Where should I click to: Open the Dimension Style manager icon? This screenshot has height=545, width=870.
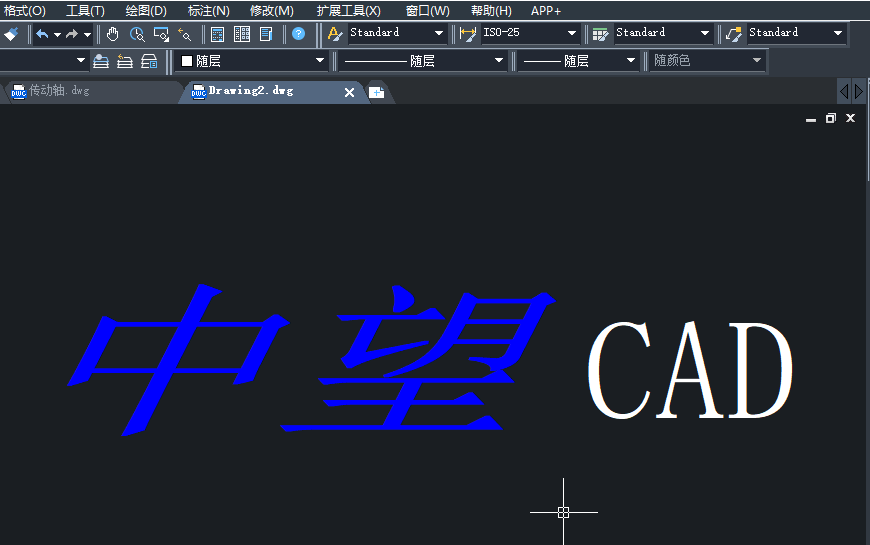pyautogui.click(x=467, y=34)
